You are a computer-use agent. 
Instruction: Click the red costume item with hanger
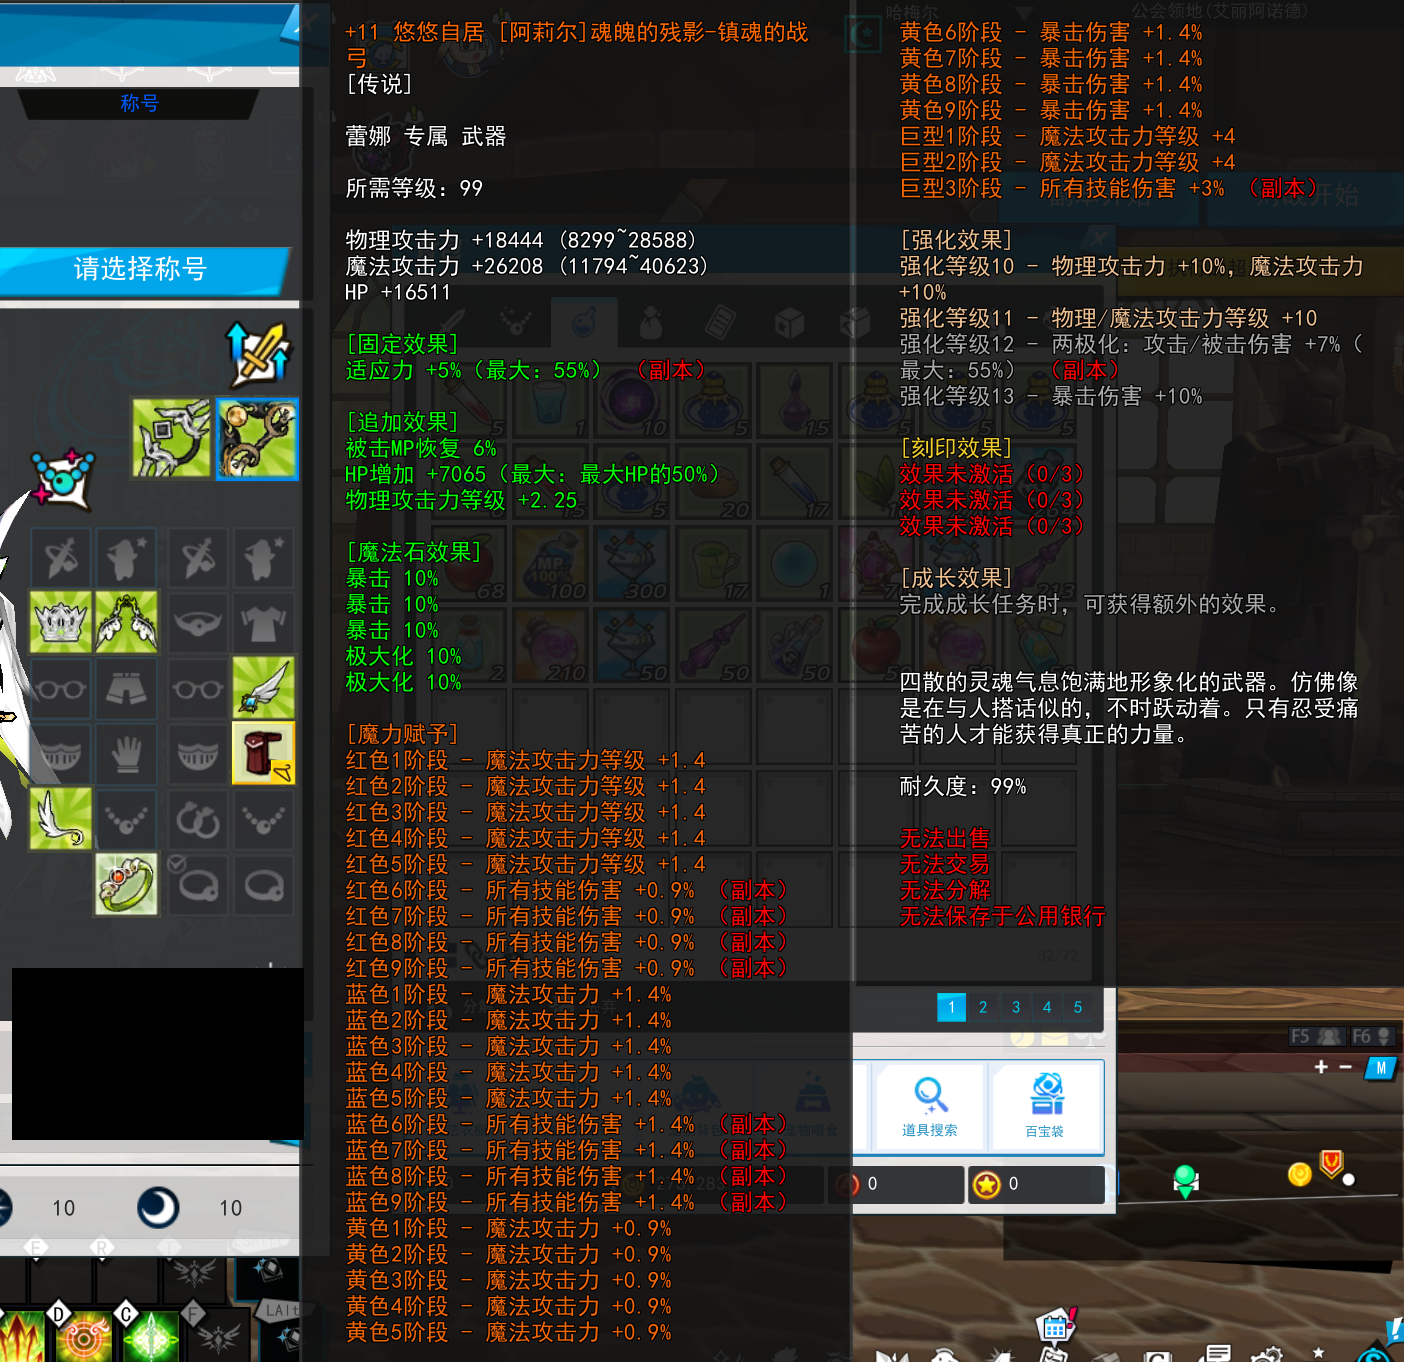(263, 753)
